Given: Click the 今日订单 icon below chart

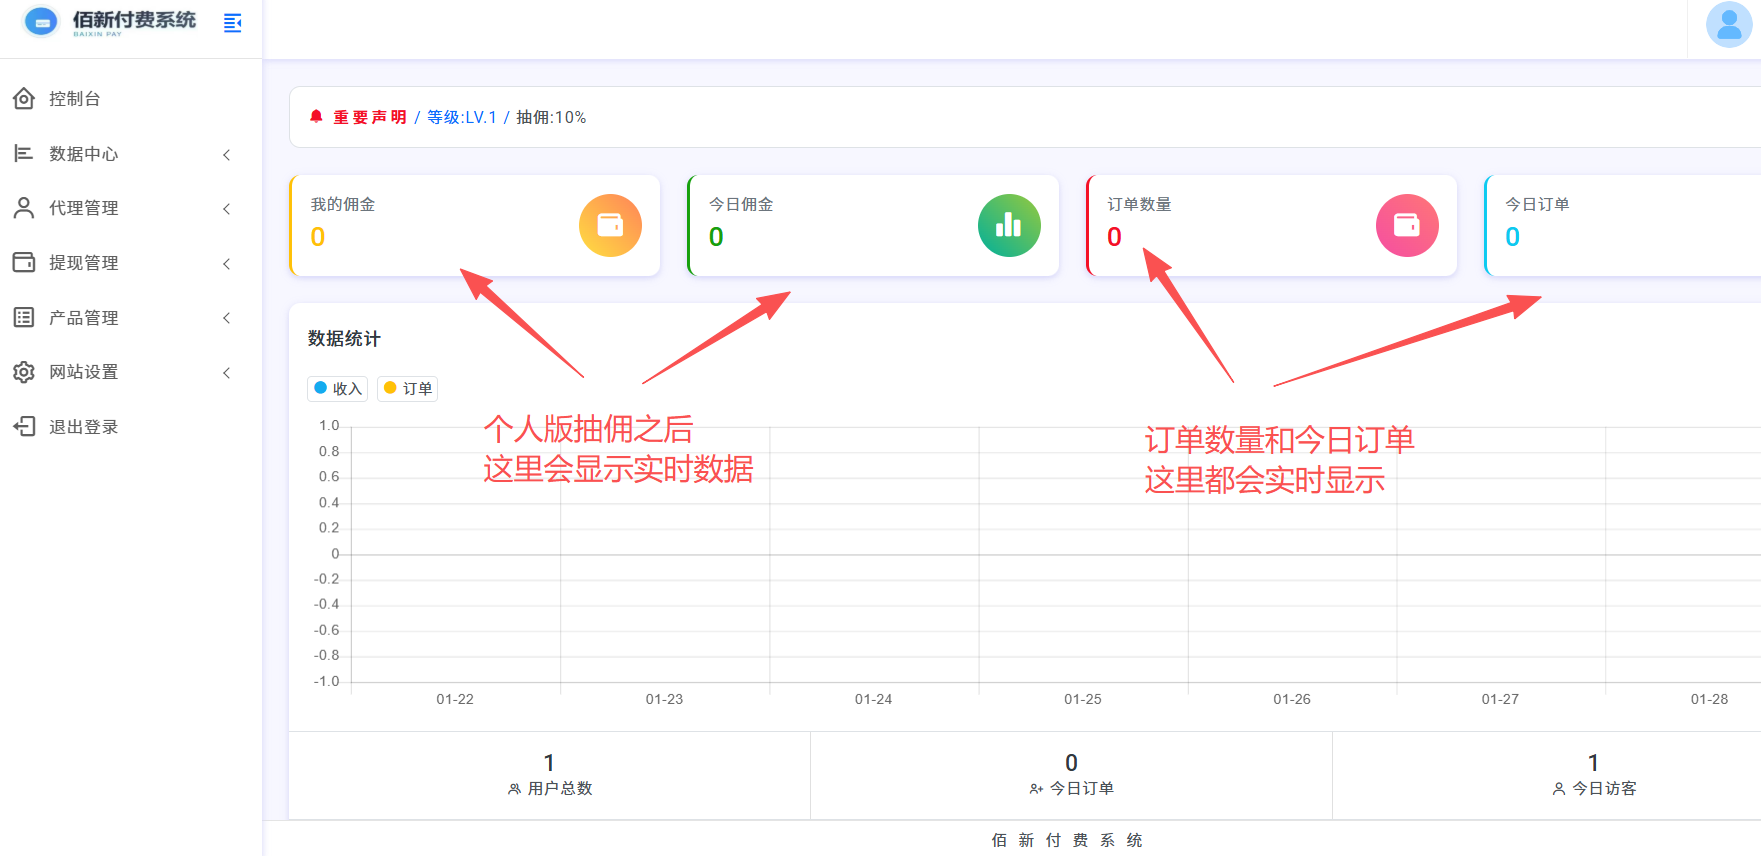Looking at the screenshot, I should coord(1036,789).
